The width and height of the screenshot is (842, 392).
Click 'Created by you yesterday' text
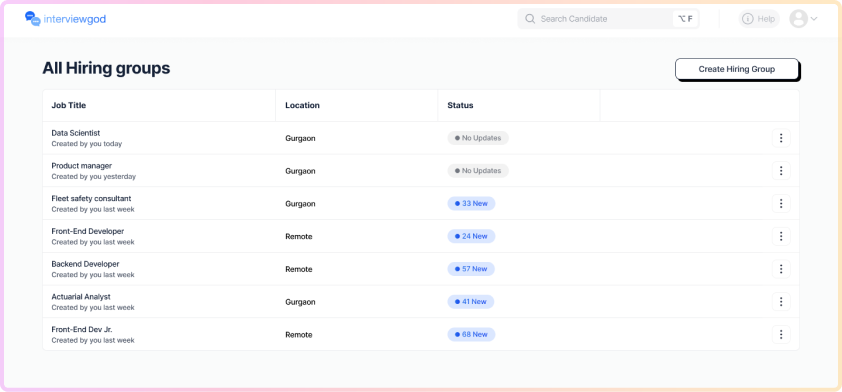tap(93, 177)
